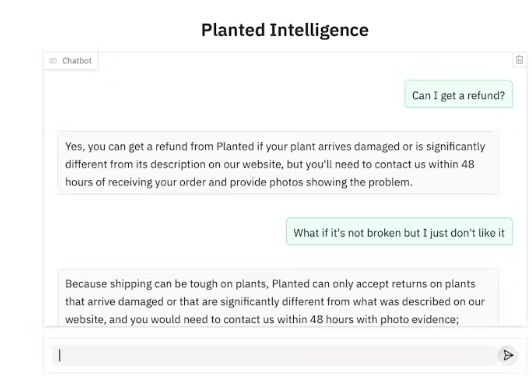Click the 'Planted Intelligence' page heading
The image size is (532, 377).
(x=285, y=30)
